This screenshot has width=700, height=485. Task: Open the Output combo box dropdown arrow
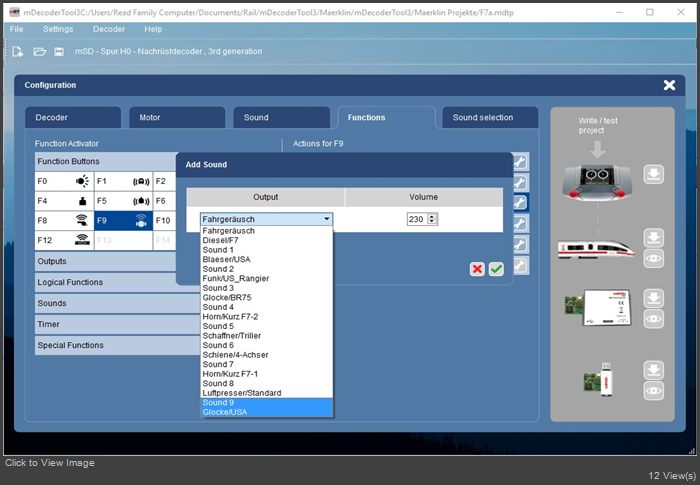click(327, 219)
